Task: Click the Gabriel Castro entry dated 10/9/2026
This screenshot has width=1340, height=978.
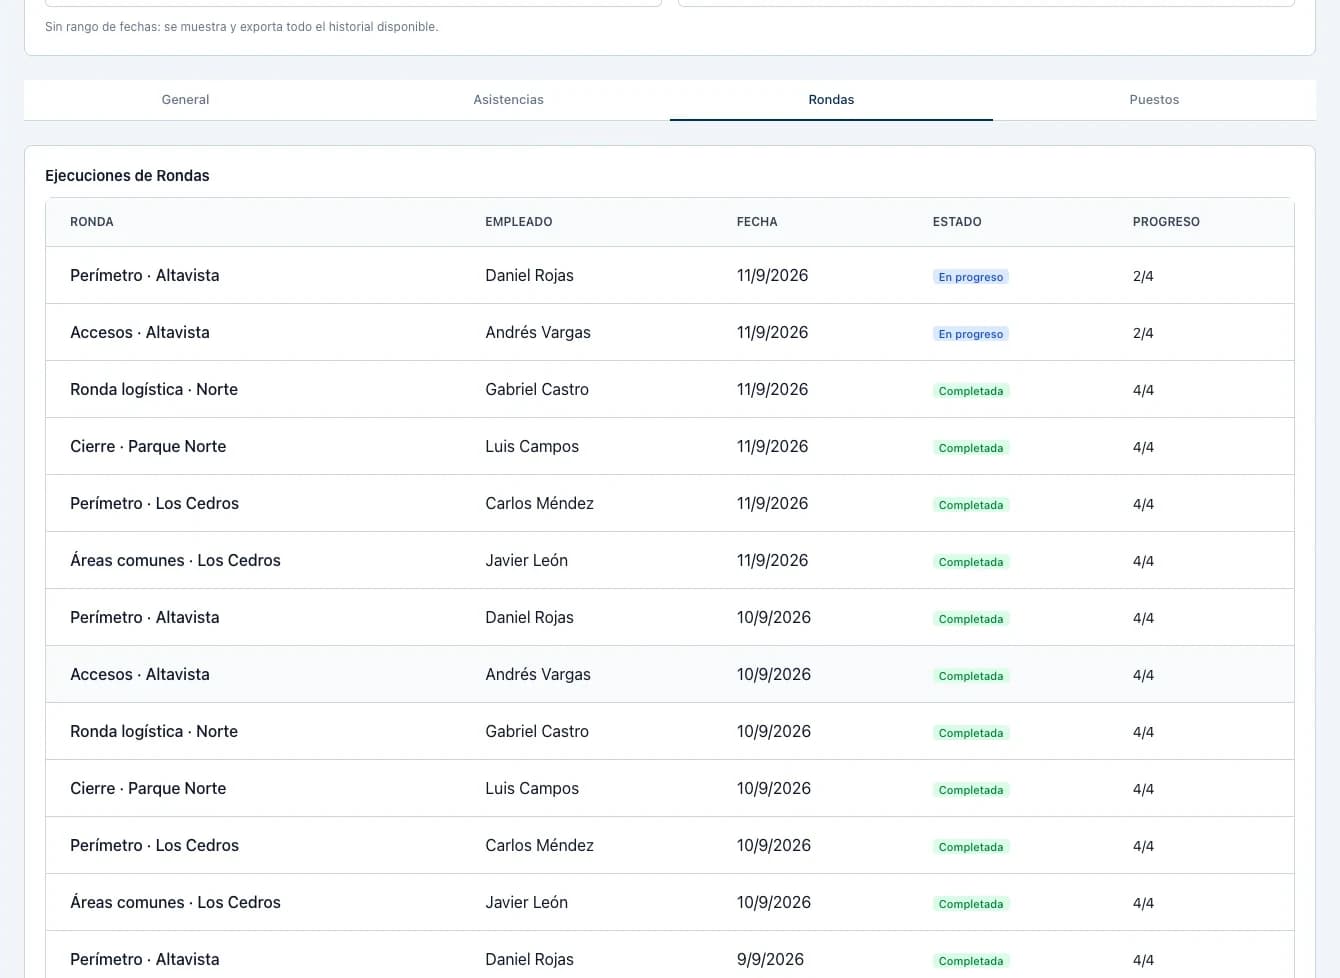Action: 537,731
